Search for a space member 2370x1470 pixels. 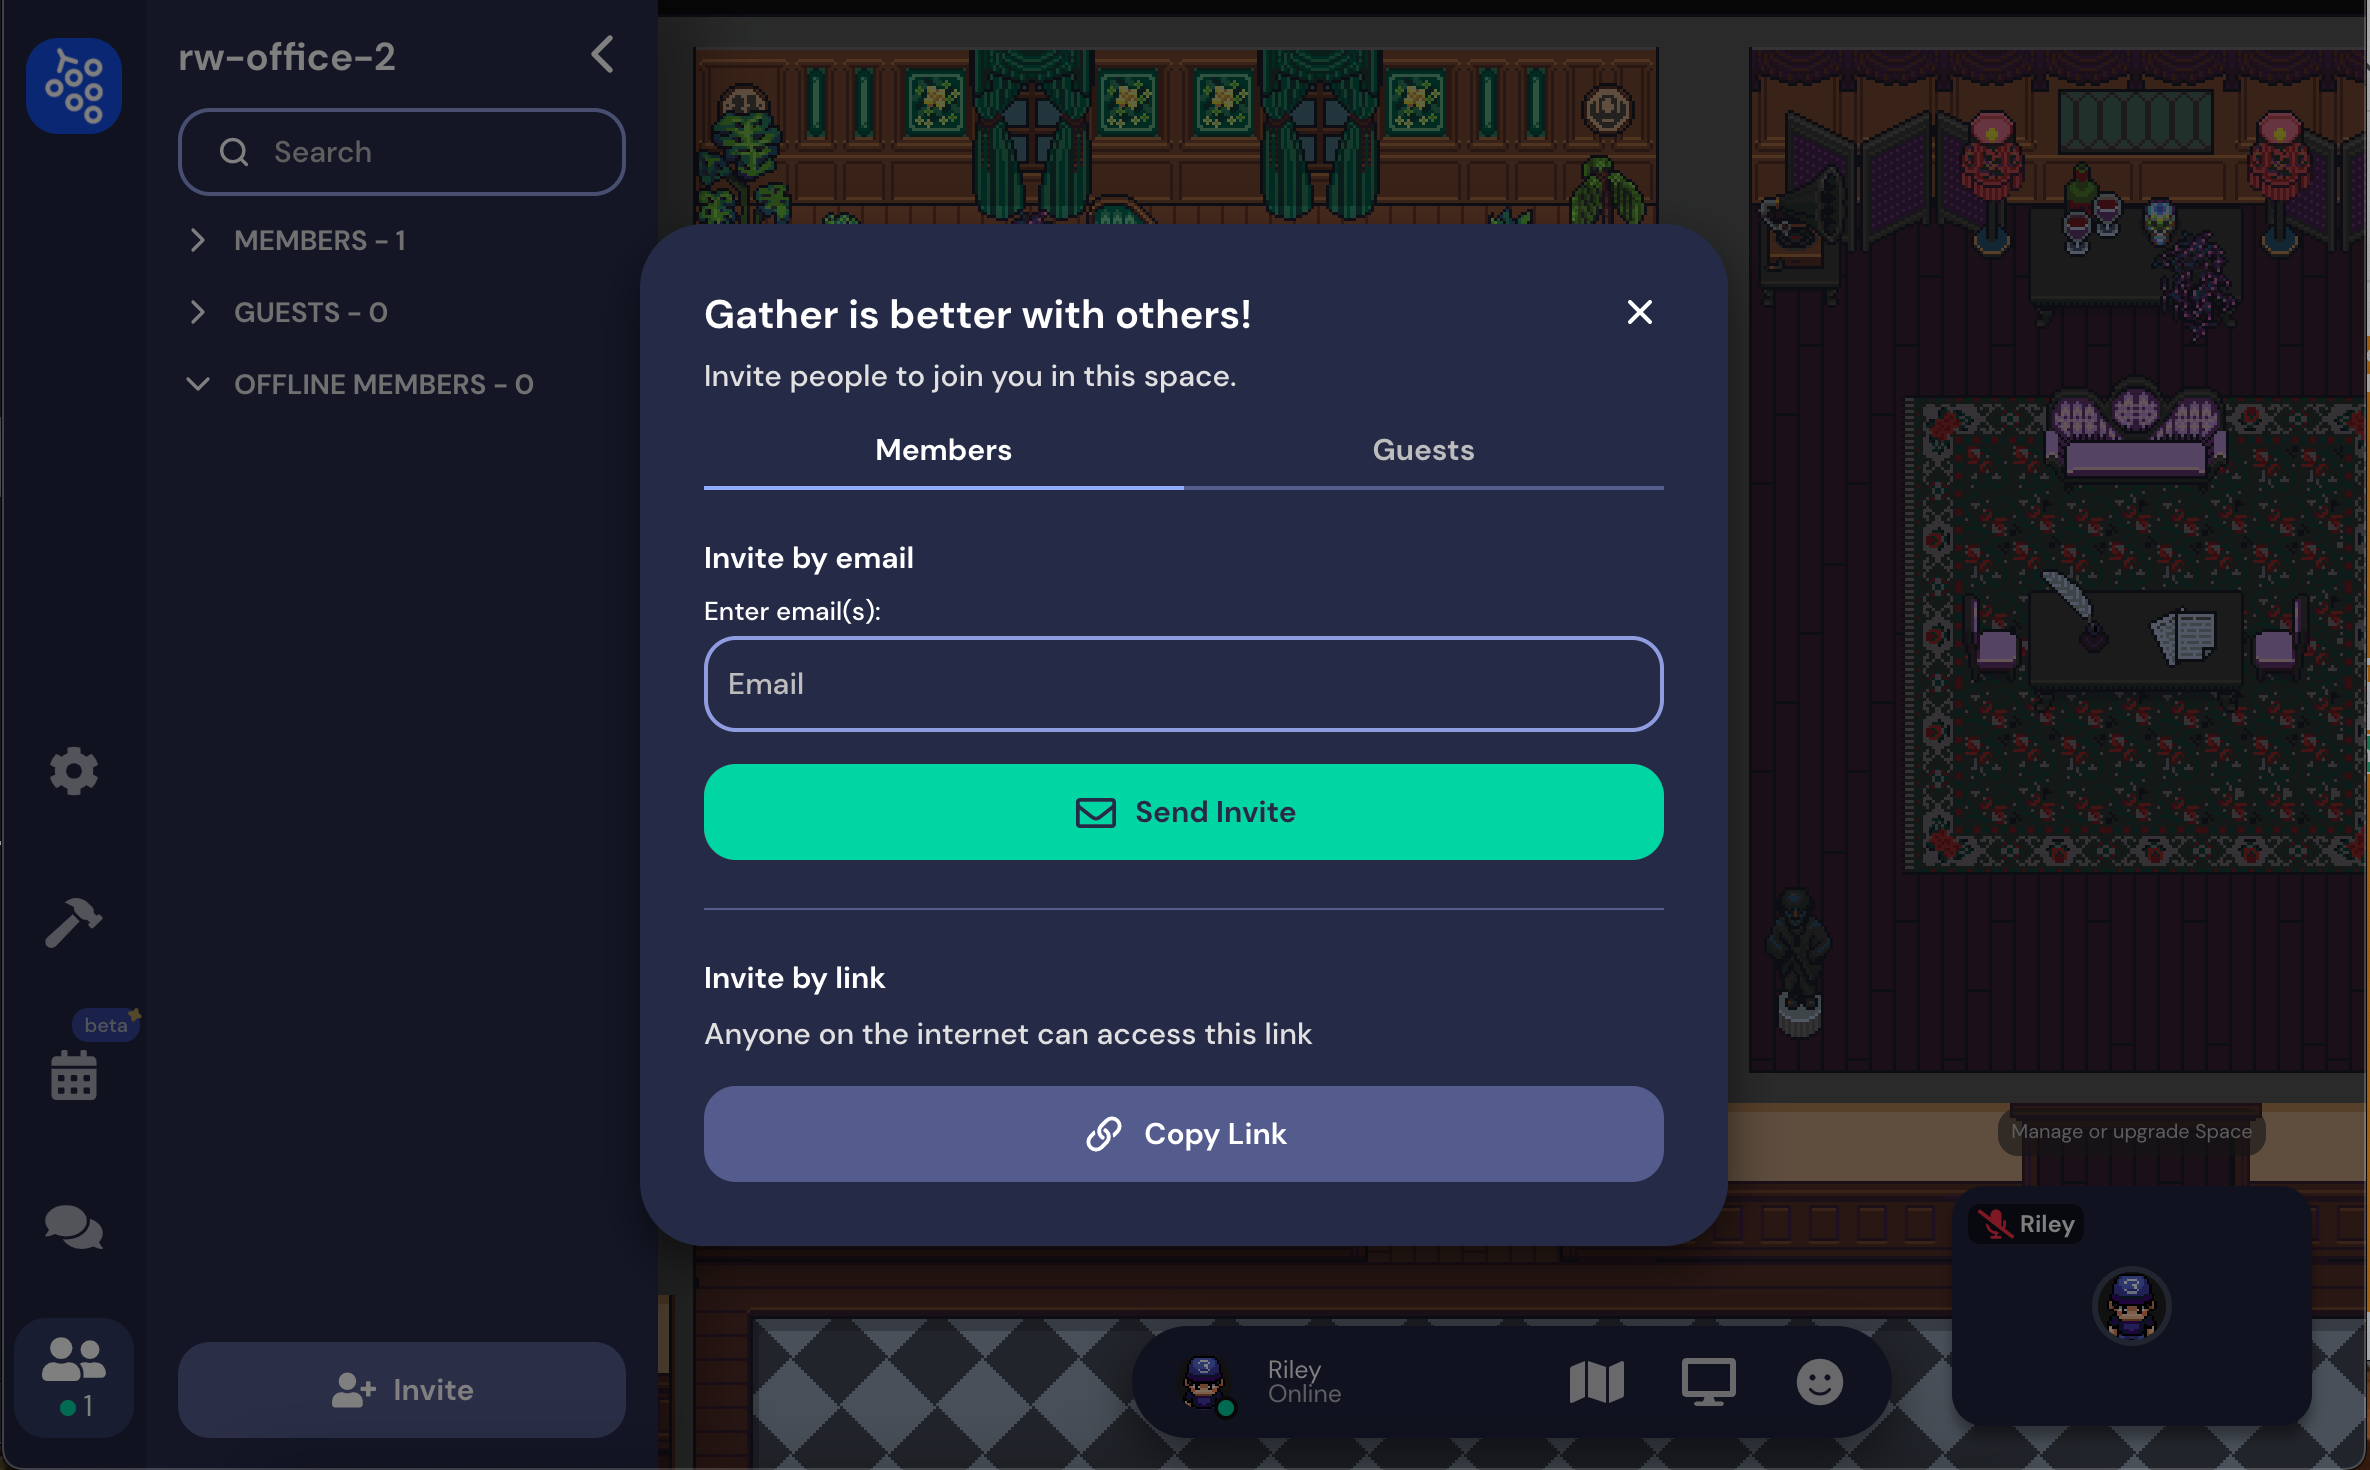401,152
